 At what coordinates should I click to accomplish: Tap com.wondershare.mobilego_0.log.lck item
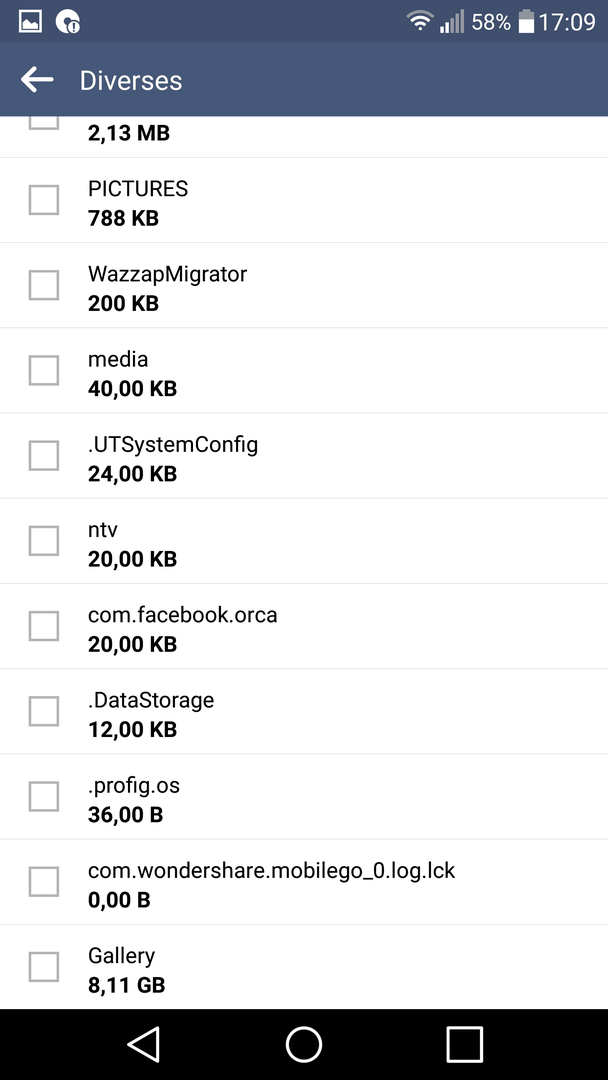304,882
